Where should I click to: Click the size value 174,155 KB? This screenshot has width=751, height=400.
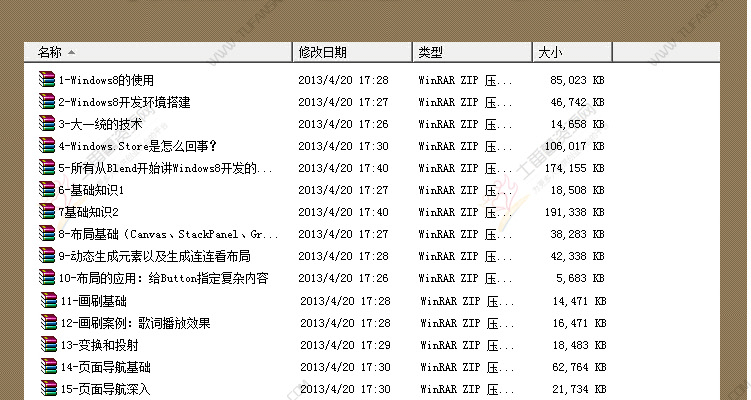[x=574, y=168]
